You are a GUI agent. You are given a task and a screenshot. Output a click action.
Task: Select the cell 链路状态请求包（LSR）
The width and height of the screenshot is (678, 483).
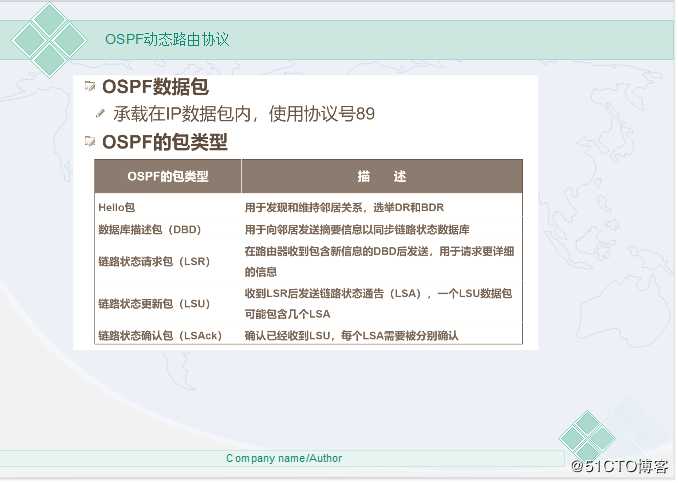tap(154, 262)
